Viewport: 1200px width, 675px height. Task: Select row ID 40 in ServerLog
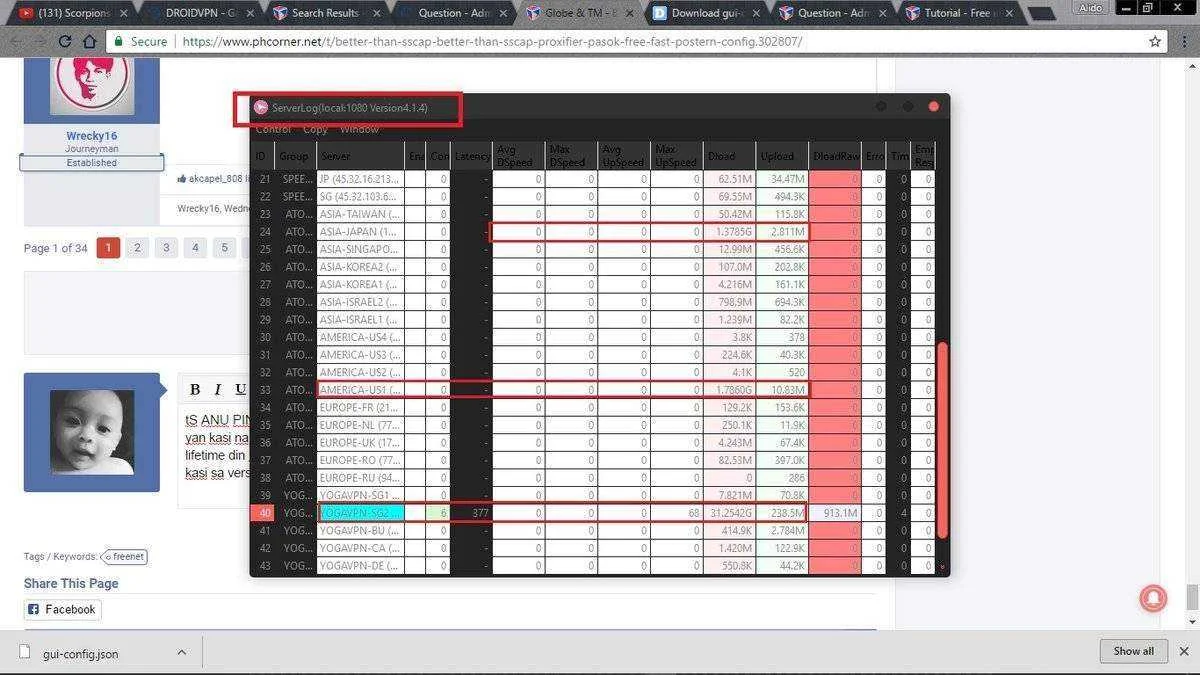262,513
